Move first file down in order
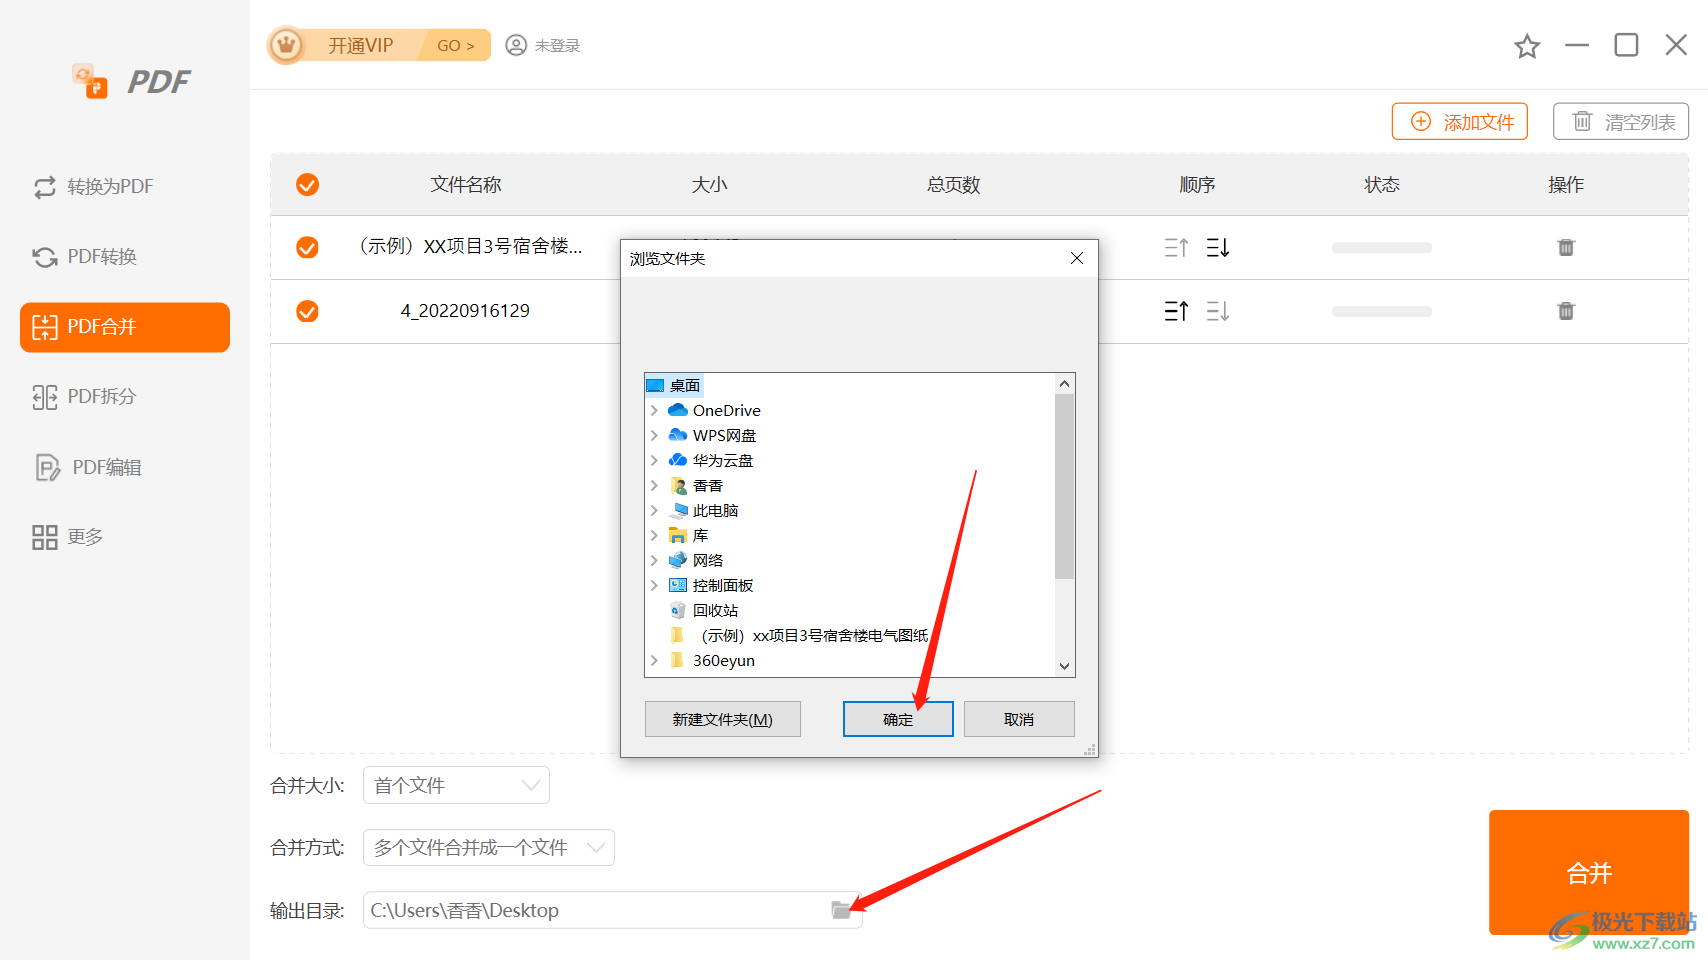 (1218, 247)
